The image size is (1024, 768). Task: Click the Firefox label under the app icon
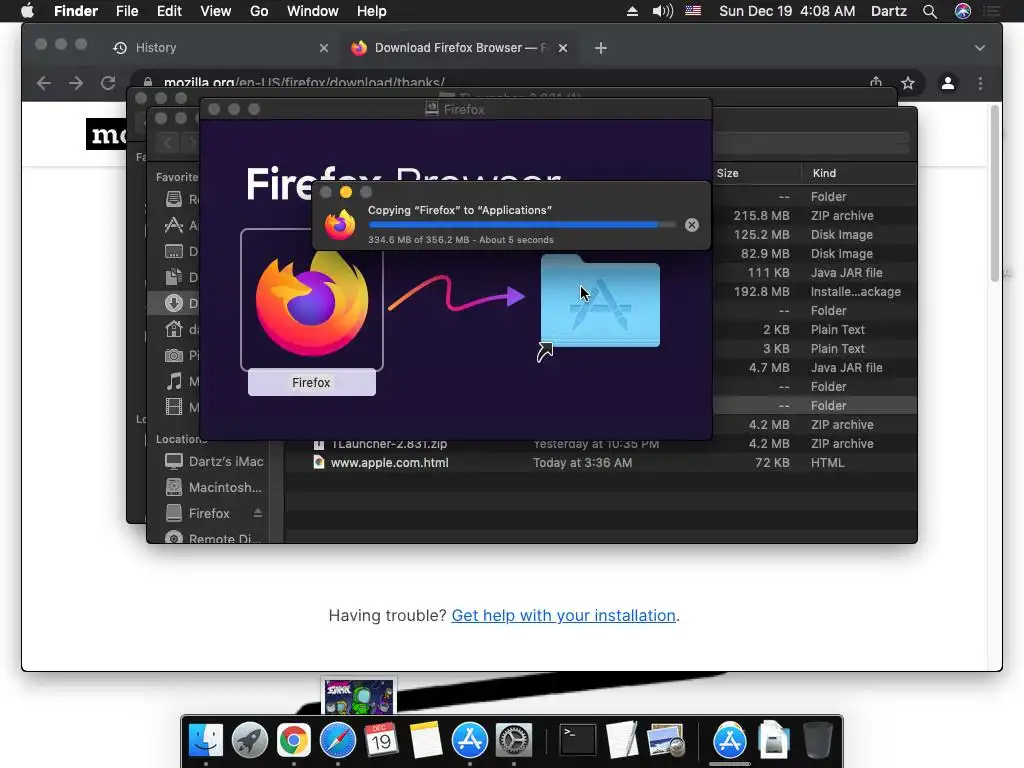click(x=312, y=383)
